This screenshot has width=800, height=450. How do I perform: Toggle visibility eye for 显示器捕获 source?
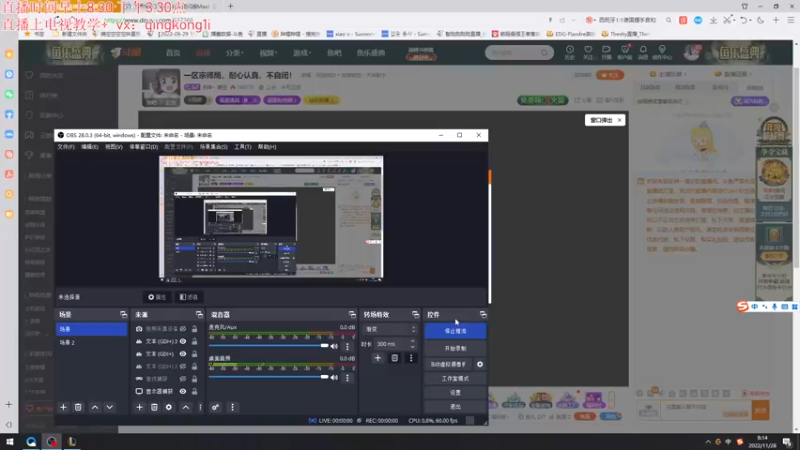183,391
